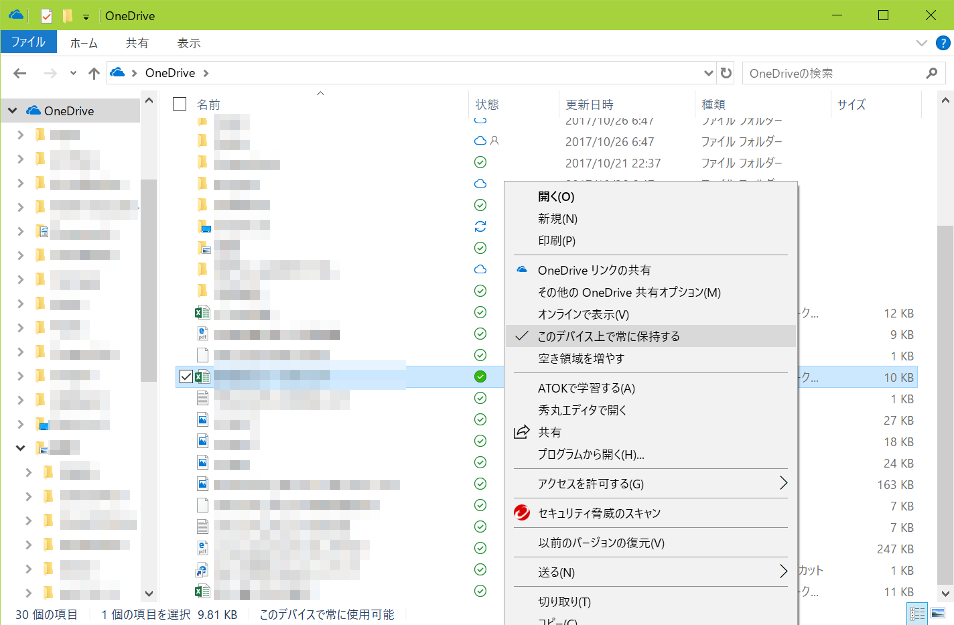Viewport: 954px width, 625px height.
Task: Go up one folder level
Action: [94, 74]
